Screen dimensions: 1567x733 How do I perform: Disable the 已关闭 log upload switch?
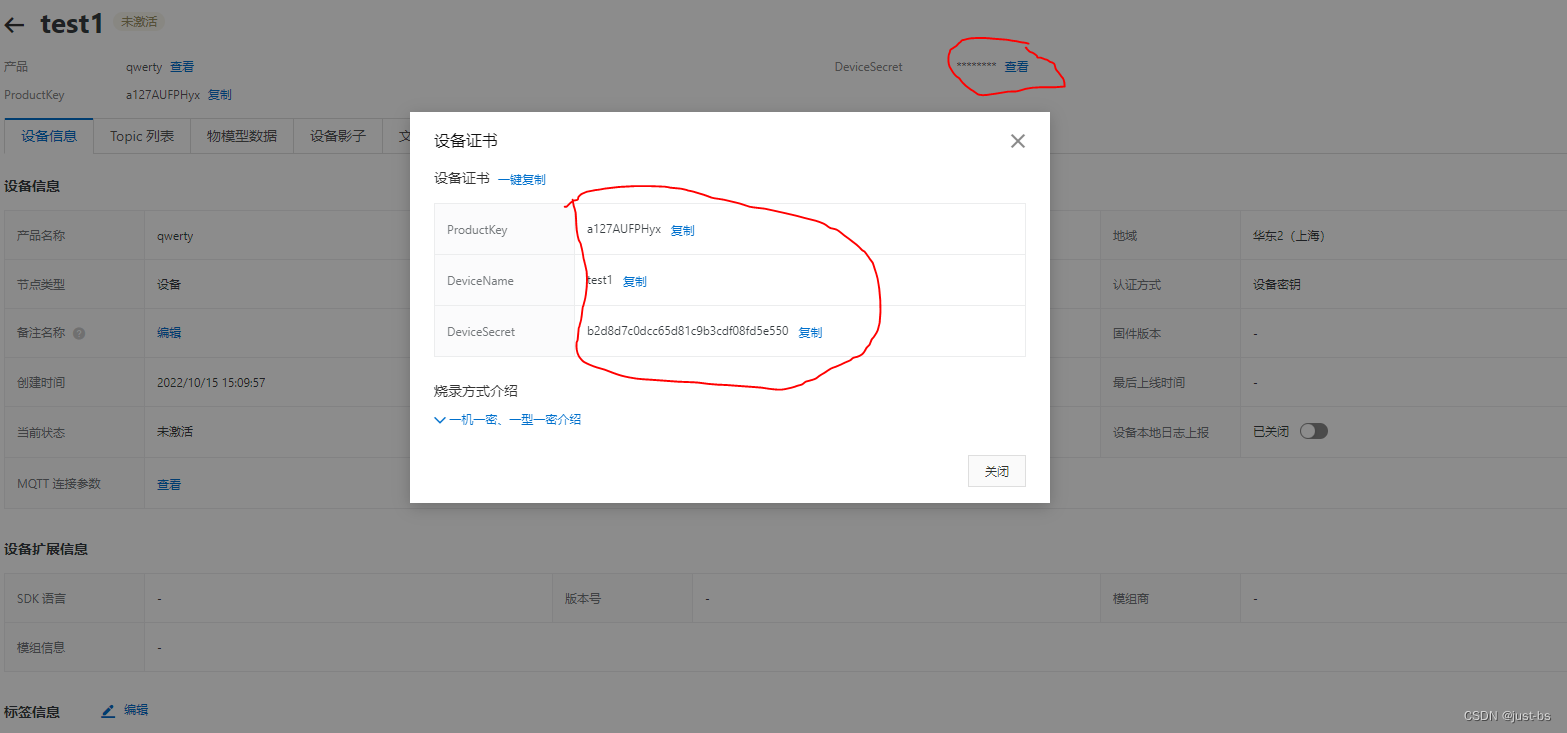tap(1313, 430)
